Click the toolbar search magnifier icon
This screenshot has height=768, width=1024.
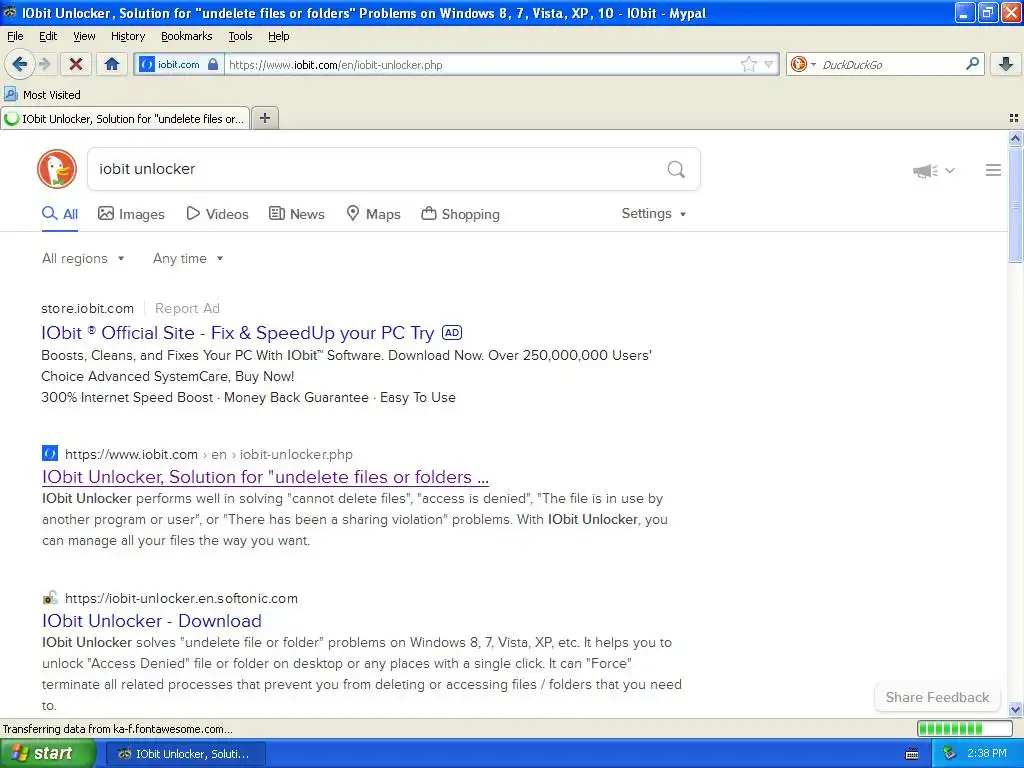coord(972,64)
